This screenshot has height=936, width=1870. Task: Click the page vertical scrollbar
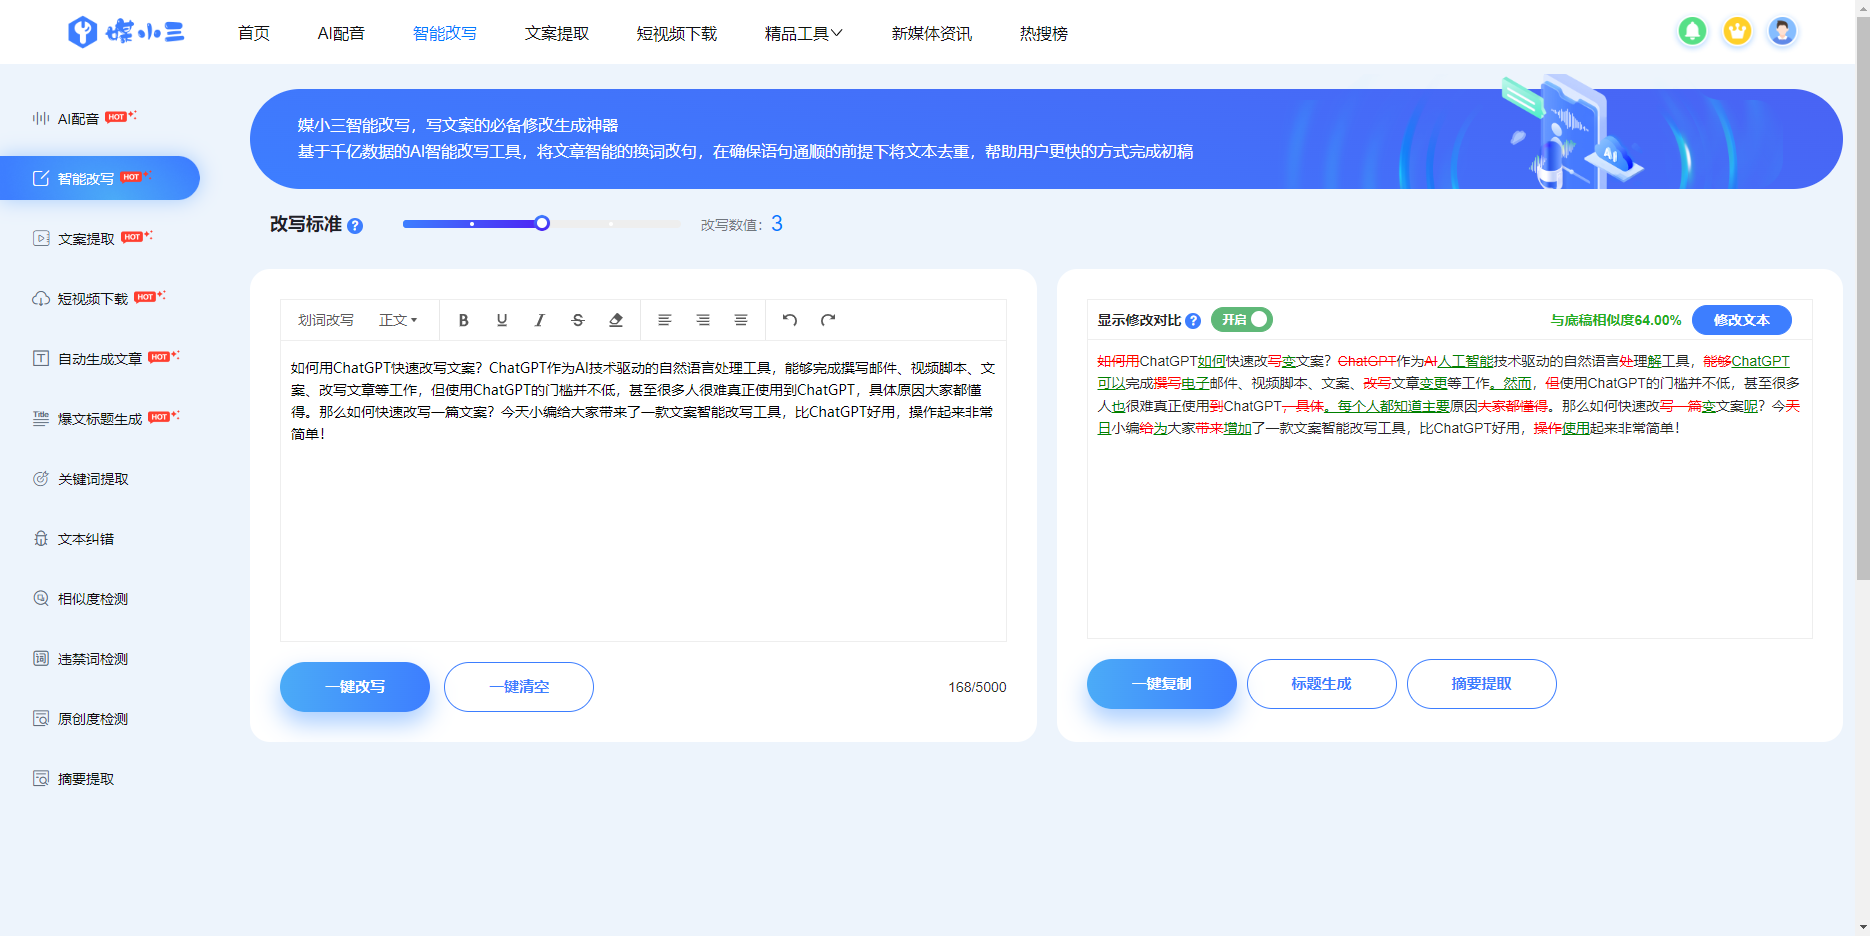(x=1862, y=300)
